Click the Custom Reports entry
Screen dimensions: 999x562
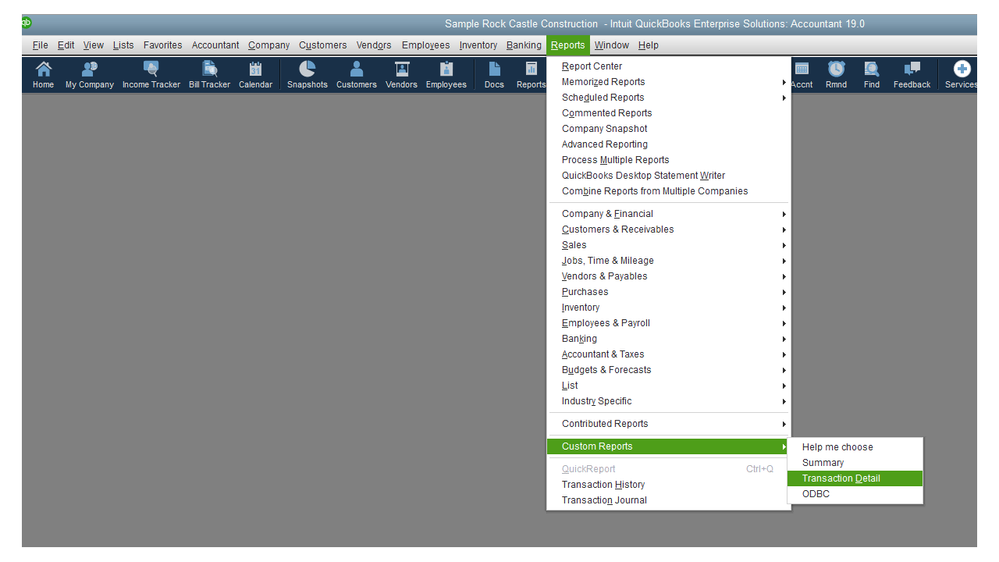coord(667,446)
